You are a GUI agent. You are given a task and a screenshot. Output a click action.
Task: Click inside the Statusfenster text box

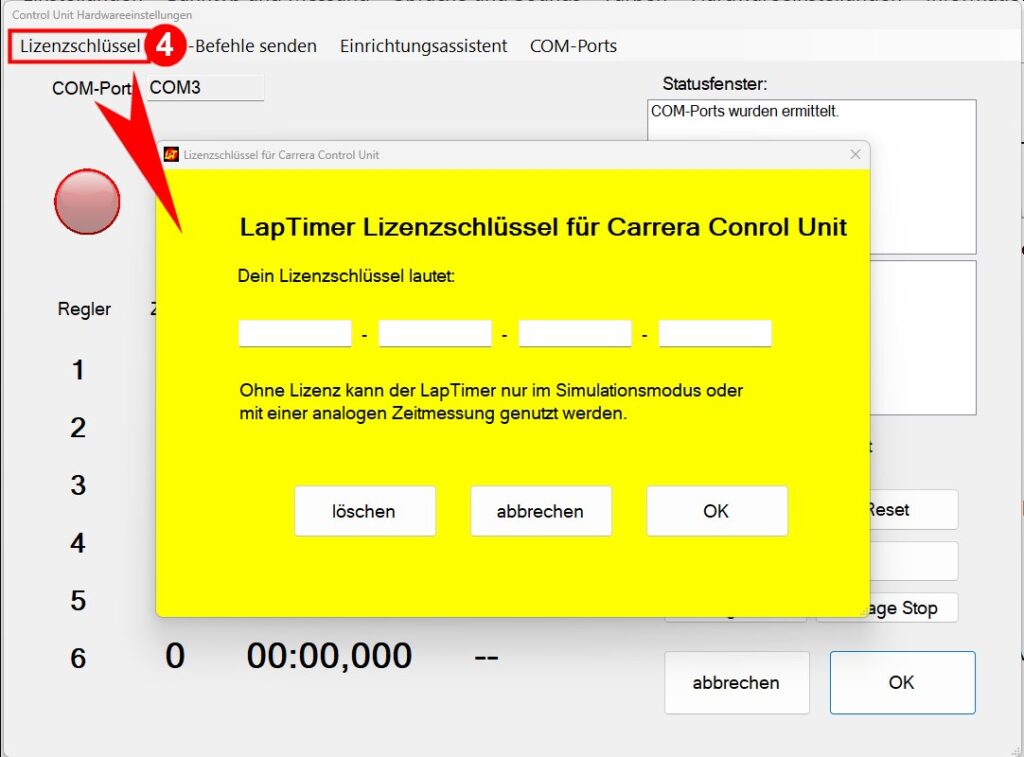coord(811,175)
